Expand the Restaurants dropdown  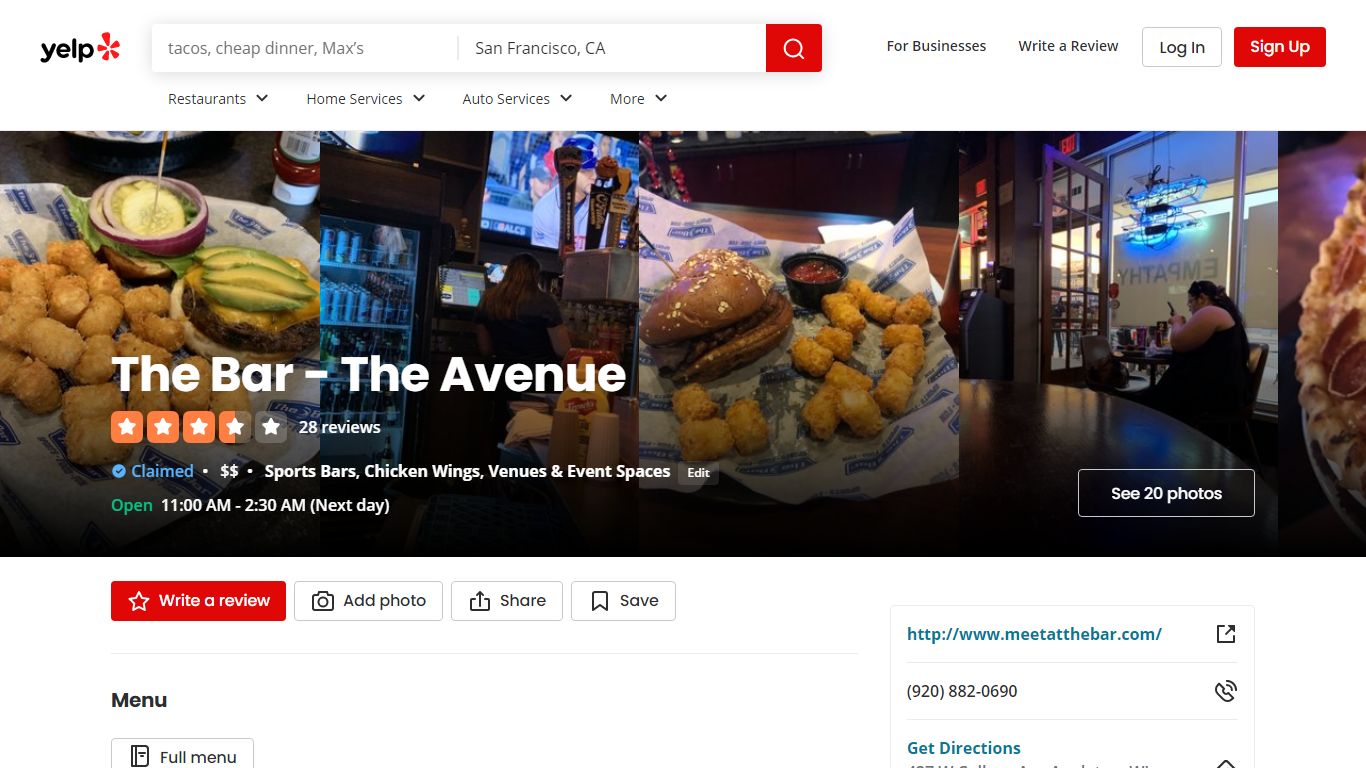pos(218,99)
